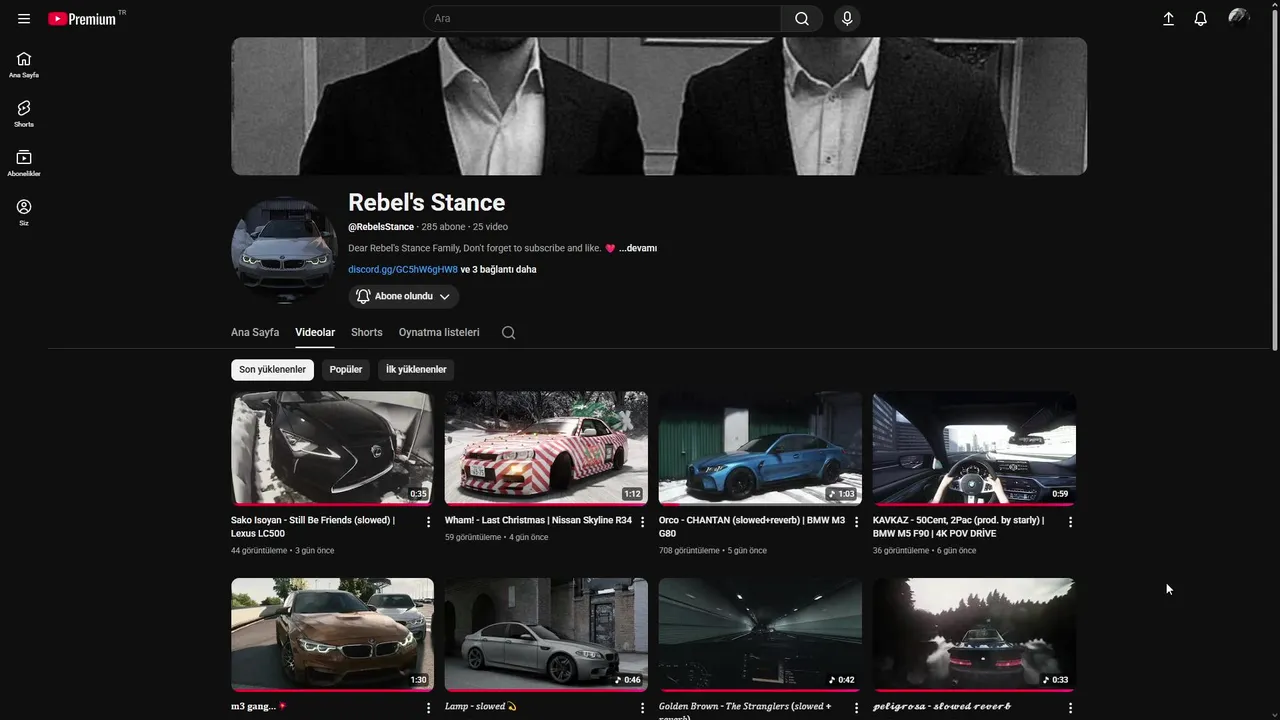Open the m3 gang... video title
1280x720 pixels.
coord(259,707)
